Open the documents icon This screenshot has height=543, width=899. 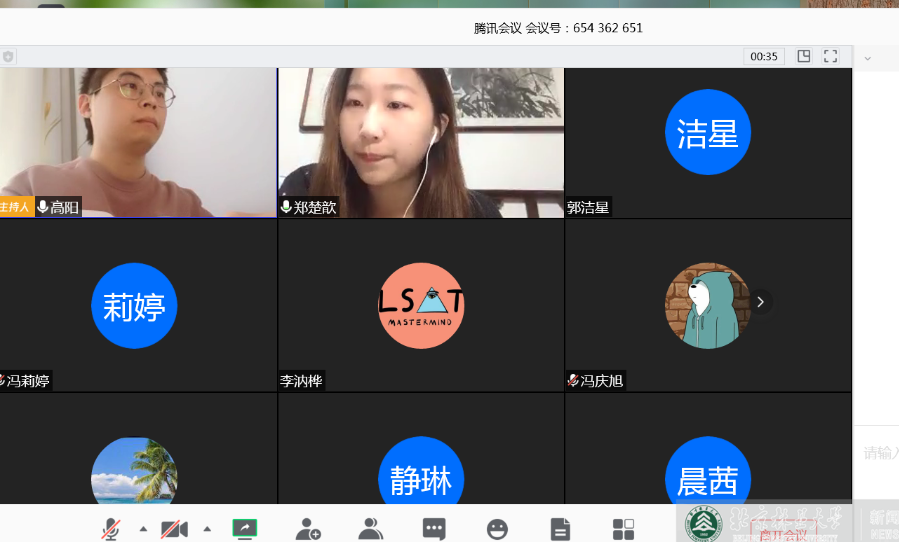click(560, 529)
